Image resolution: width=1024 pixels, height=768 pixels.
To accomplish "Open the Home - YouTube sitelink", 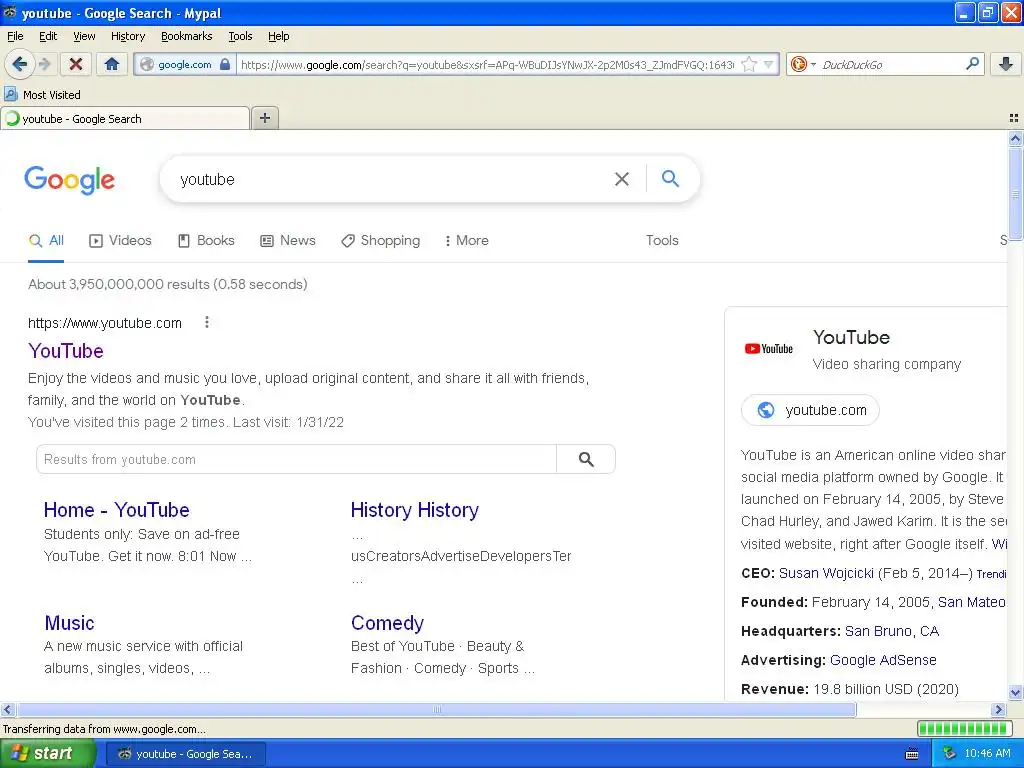I will pos(117,510).
